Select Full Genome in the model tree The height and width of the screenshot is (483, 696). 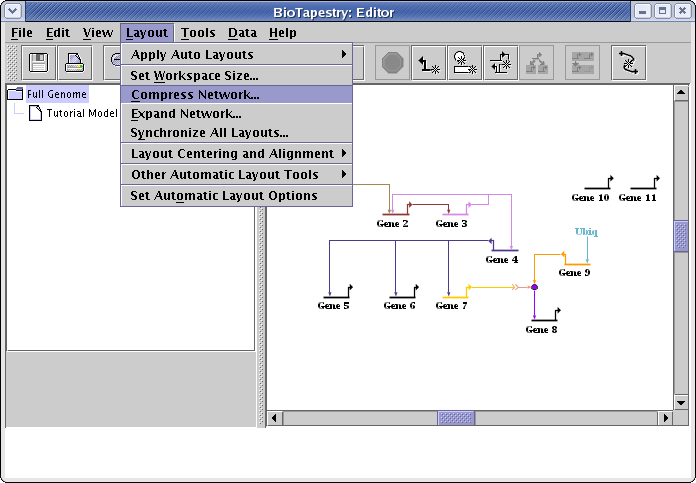point(57,94)
